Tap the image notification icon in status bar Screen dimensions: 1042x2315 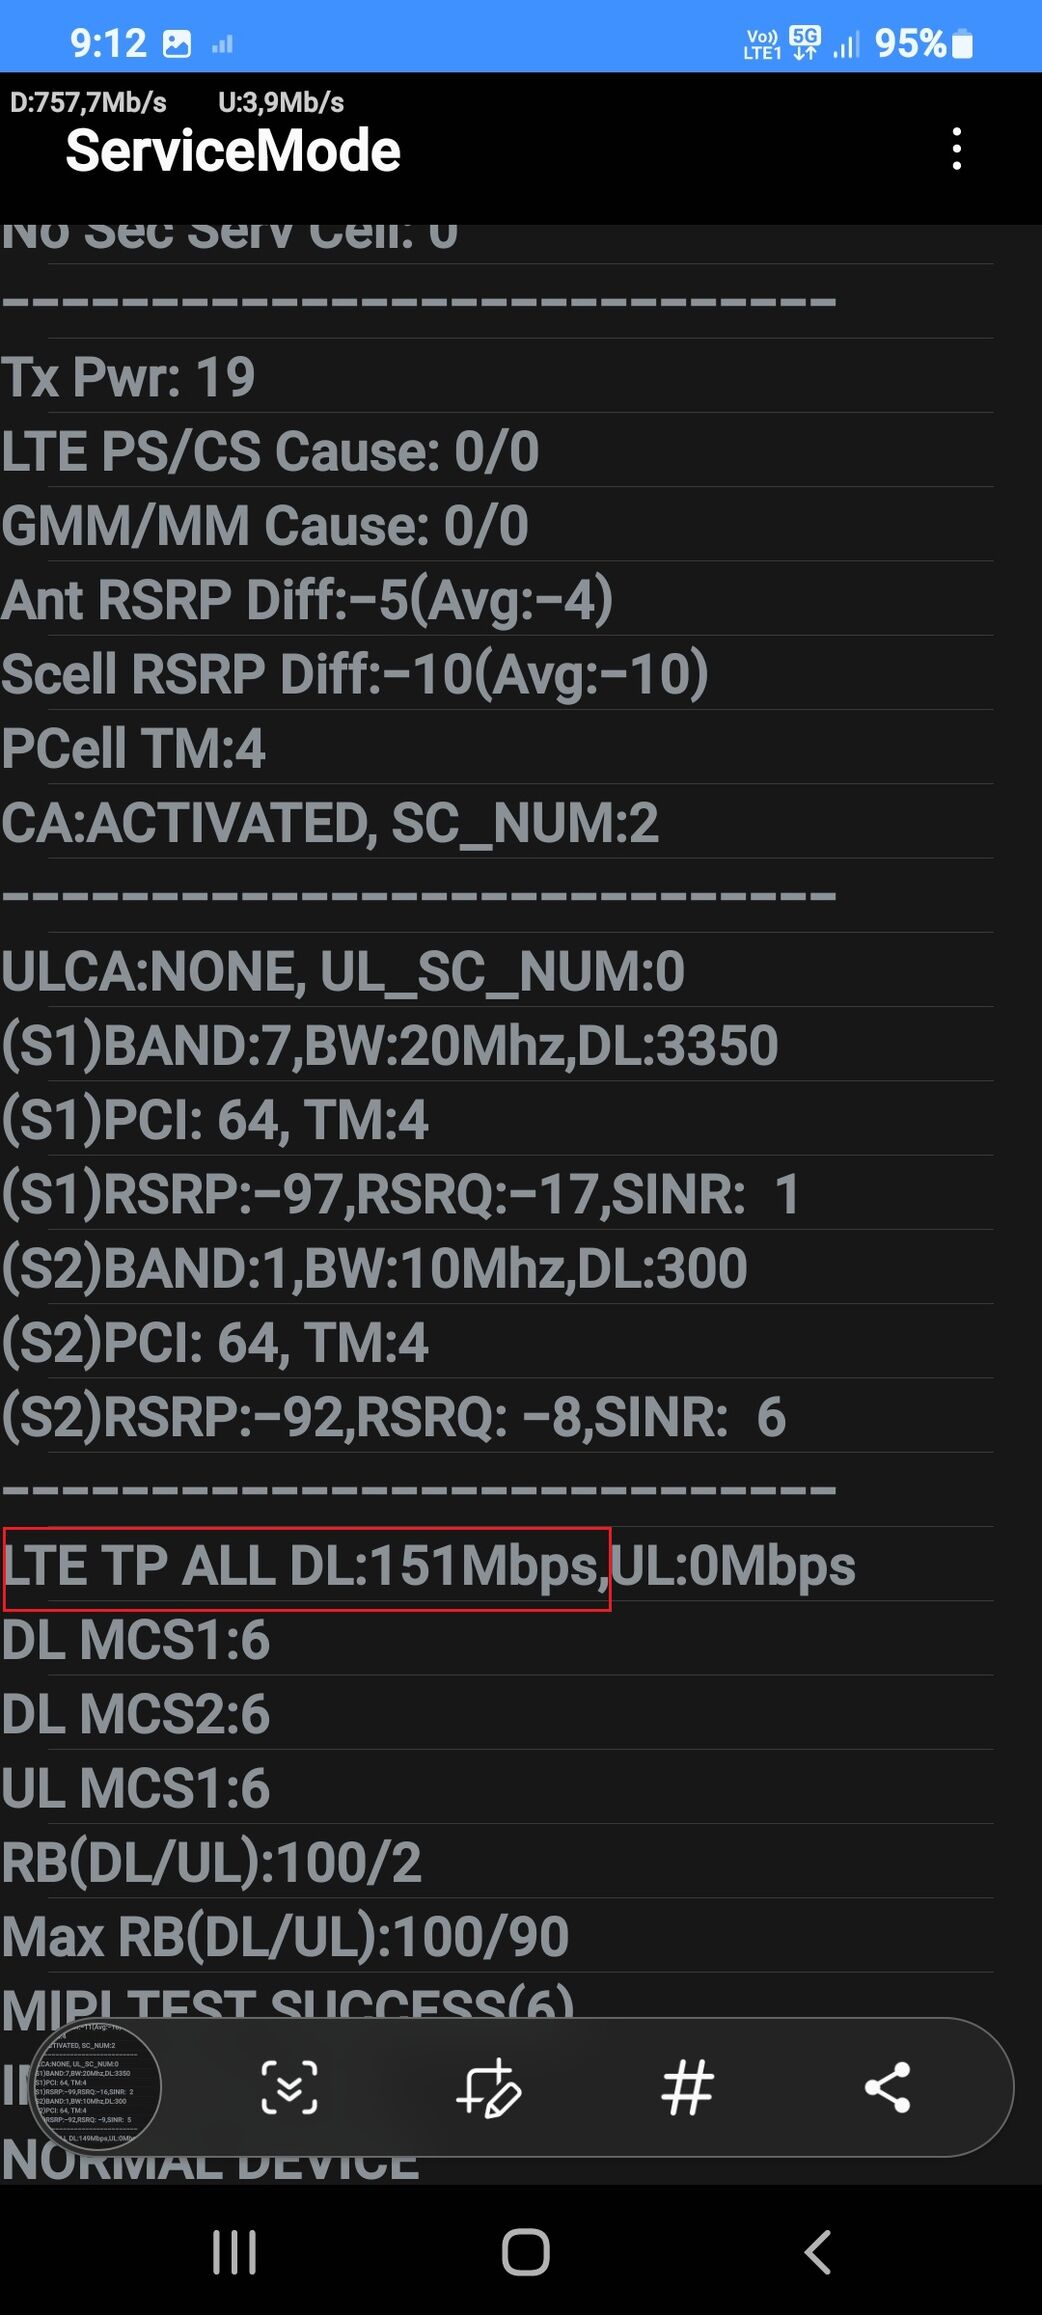(x=177, y=43)
